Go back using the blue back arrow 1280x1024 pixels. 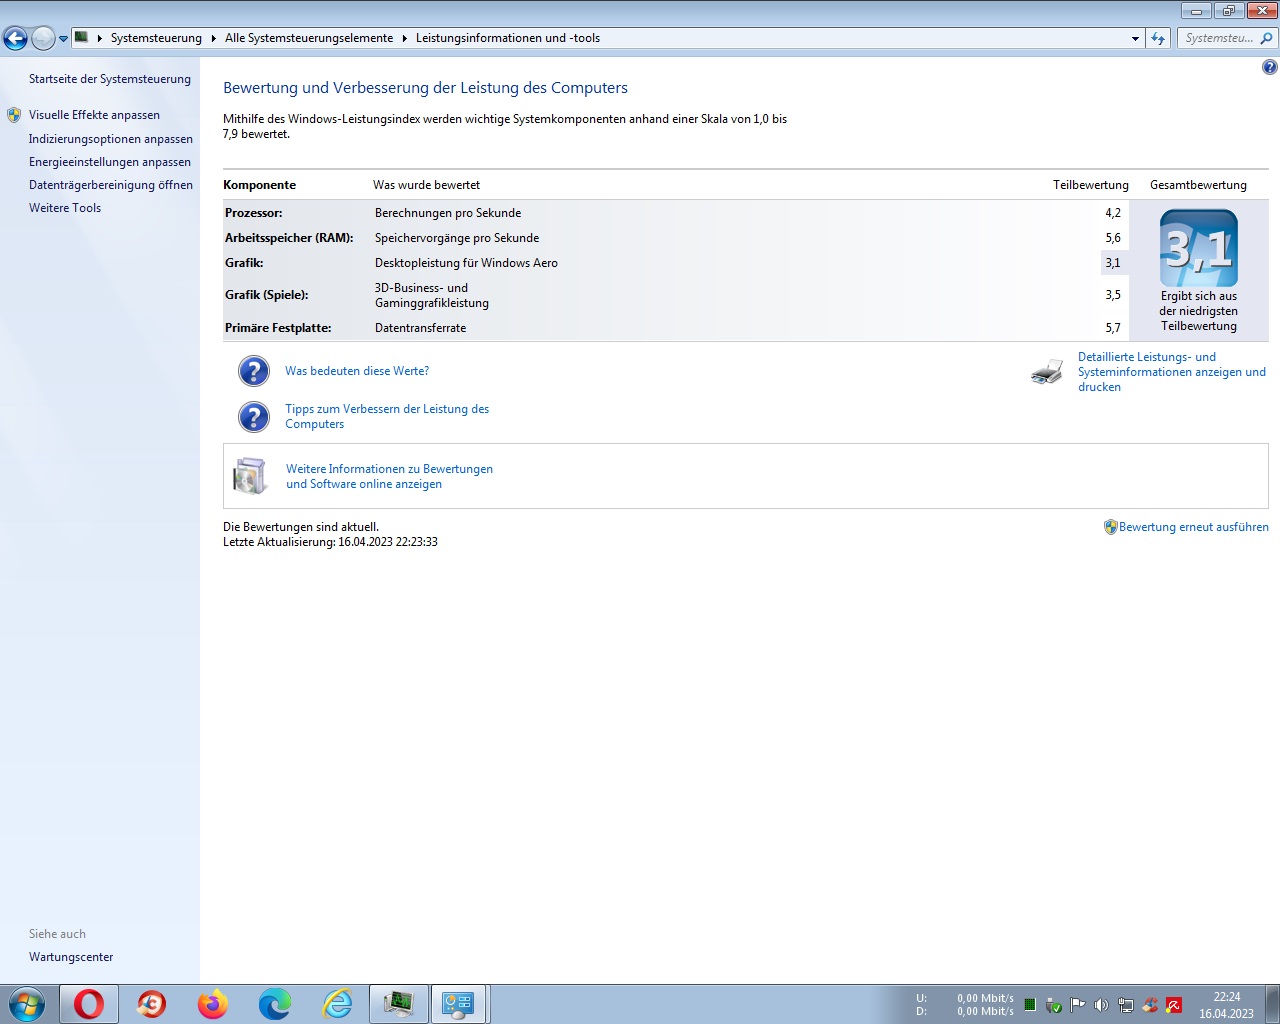(15, 38)
